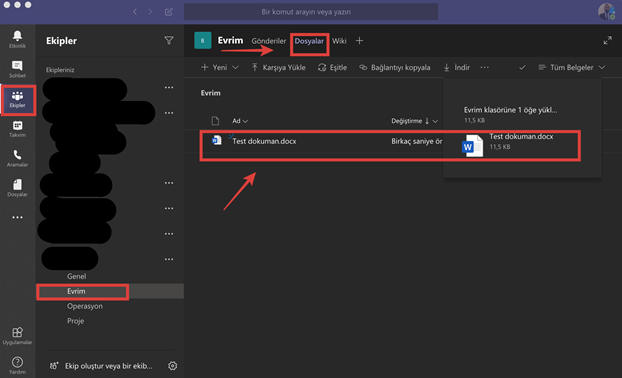The image size is (622, 378).
Task: Open the teams settings gear icon
Action: click(173, 366)
